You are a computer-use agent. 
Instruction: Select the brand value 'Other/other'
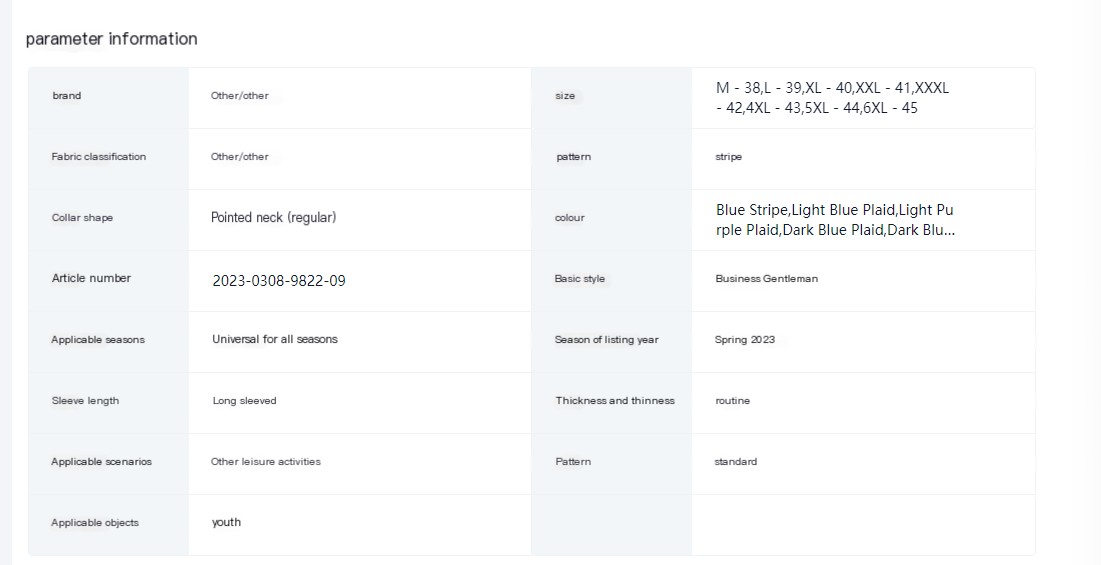240,96
